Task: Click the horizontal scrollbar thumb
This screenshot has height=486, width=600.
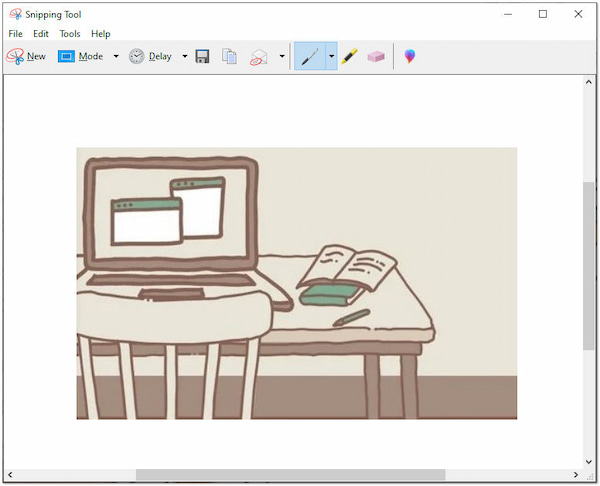Action: click(291, 475)
